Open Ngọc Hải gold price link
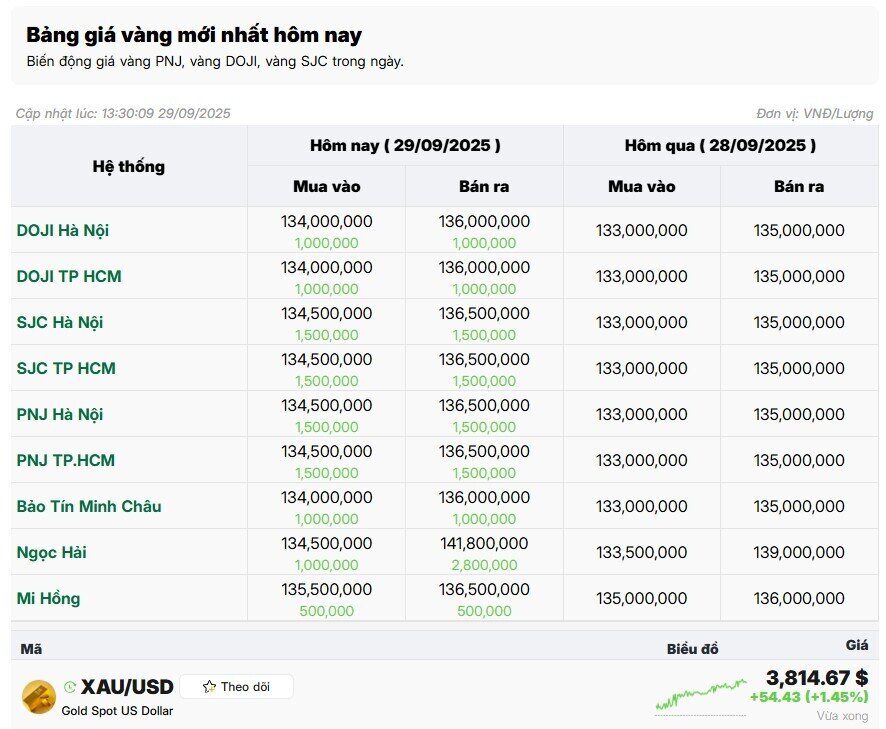 [x=51, y=552]
